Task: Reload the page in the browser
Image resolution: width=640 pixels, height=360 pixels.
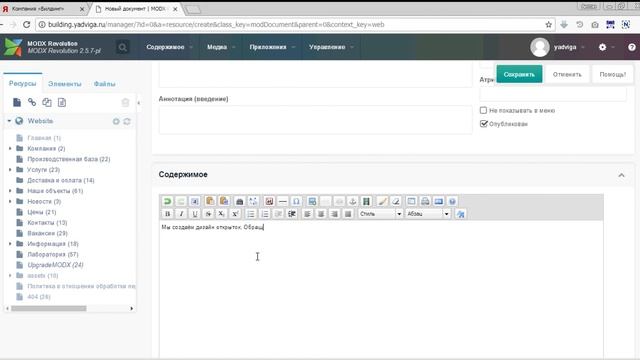Action: pos(27,24)
